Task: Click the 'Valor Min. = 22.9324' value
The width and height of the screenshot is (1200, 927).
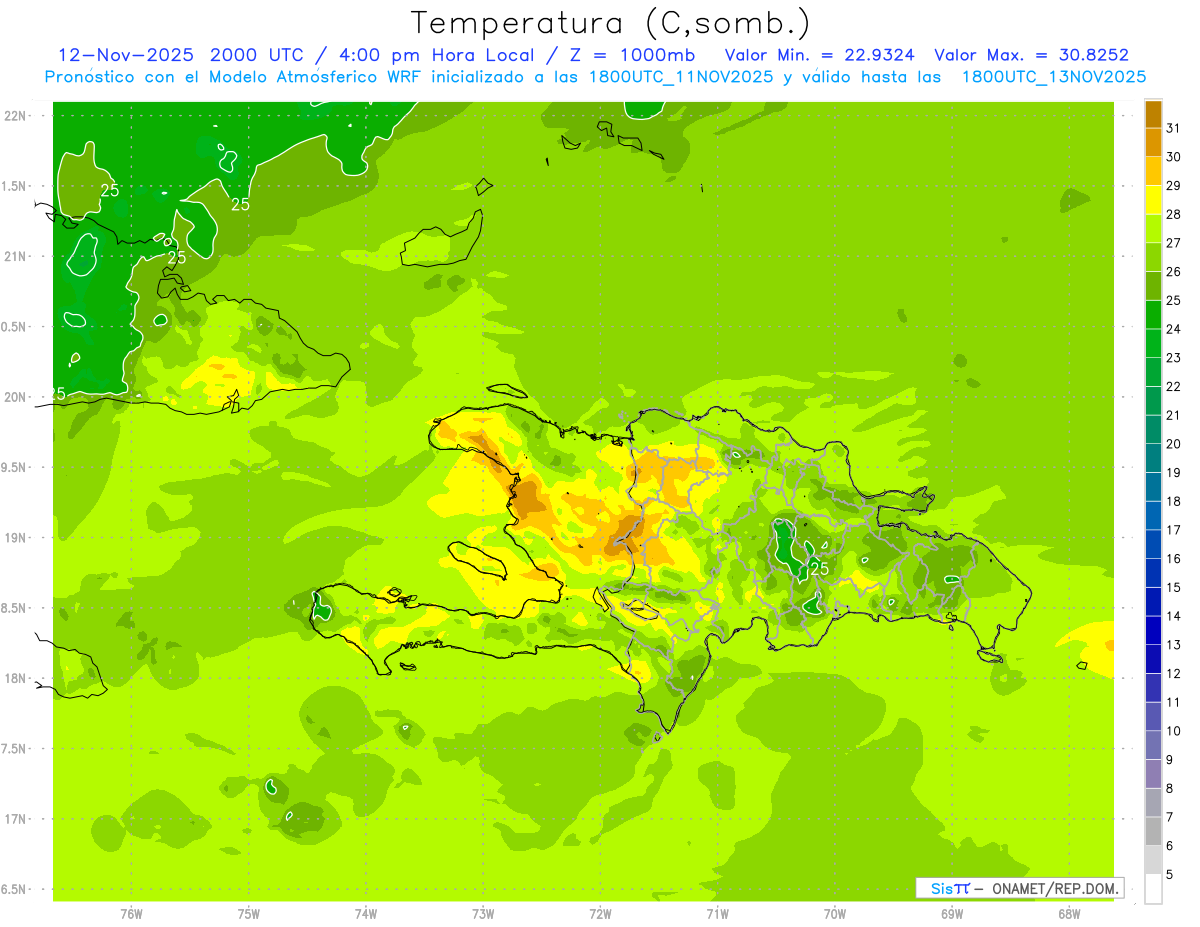Action: point(821,55)
